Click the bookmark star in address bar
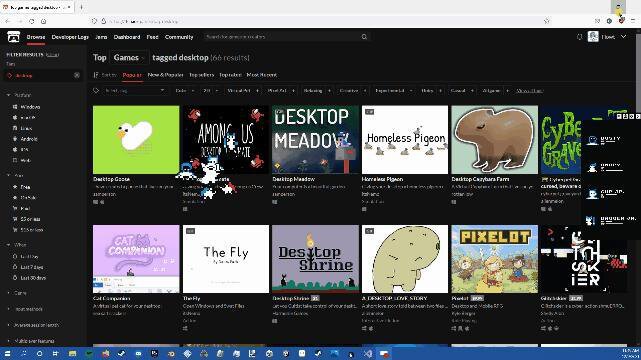The height and width of the screenshot is (360, 641). pyautogui.click(x=547, y=21)
